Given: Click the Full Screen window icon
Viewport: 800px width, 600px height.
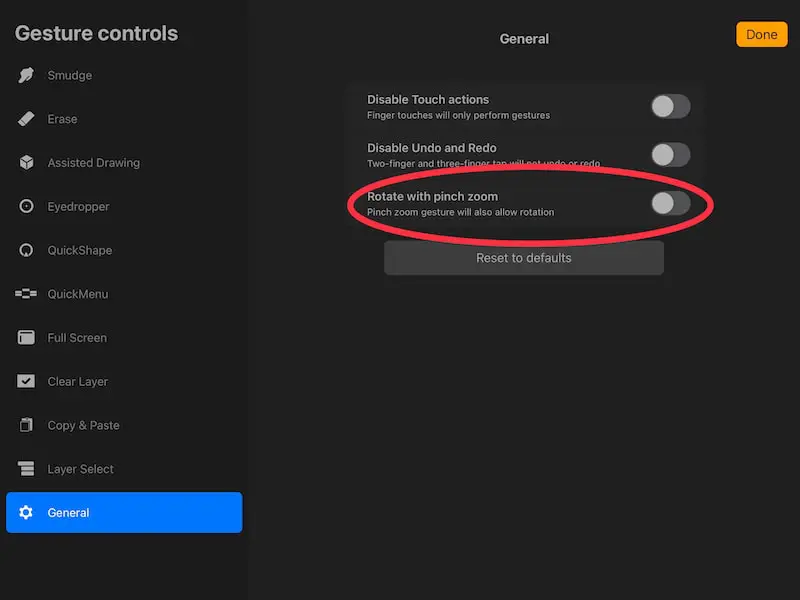Looking at the screenshot, I should tap(26, 337).
